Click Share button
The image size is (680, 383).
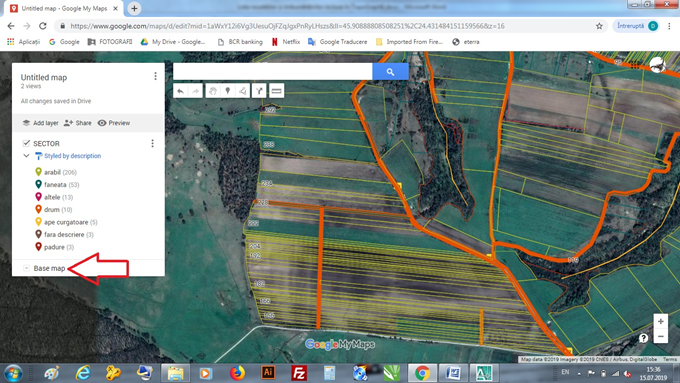coord(78,123)
